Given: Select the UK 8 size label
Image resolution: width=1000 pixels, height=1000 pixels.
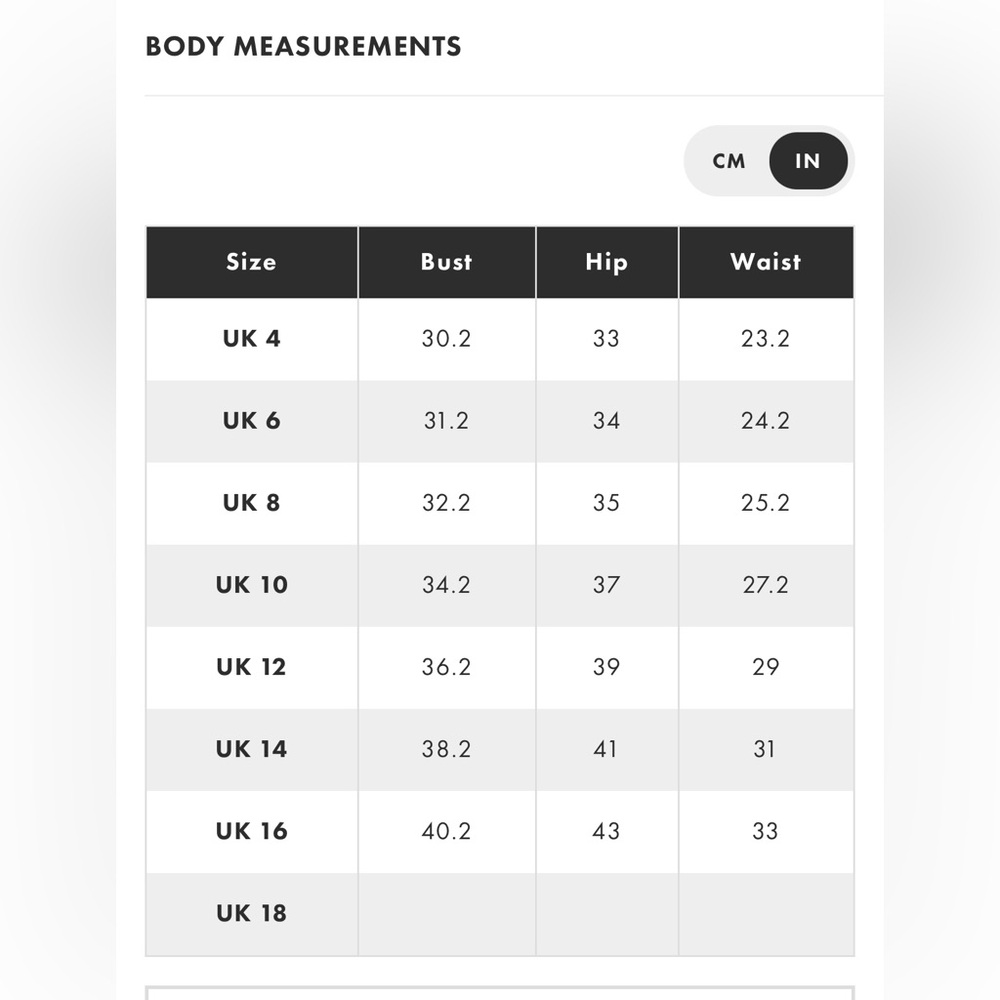Looking at the screenshot, I should click(x=251, y=503).
